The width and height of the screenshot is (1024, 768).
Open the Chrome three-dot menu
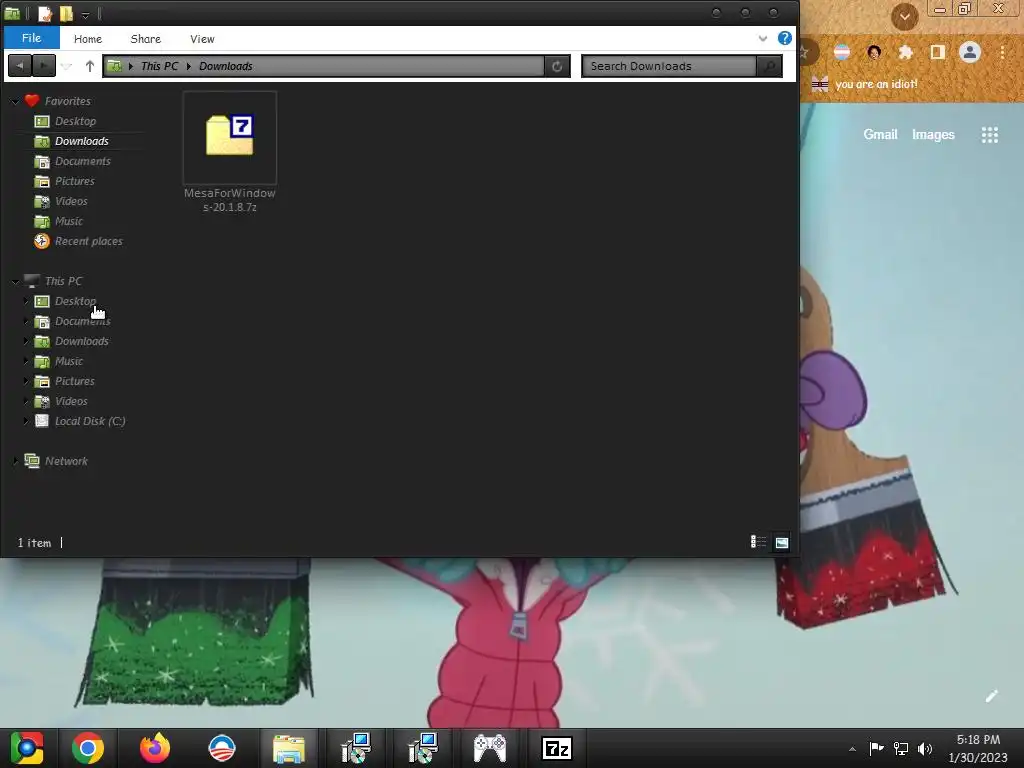click(1002, 52)
